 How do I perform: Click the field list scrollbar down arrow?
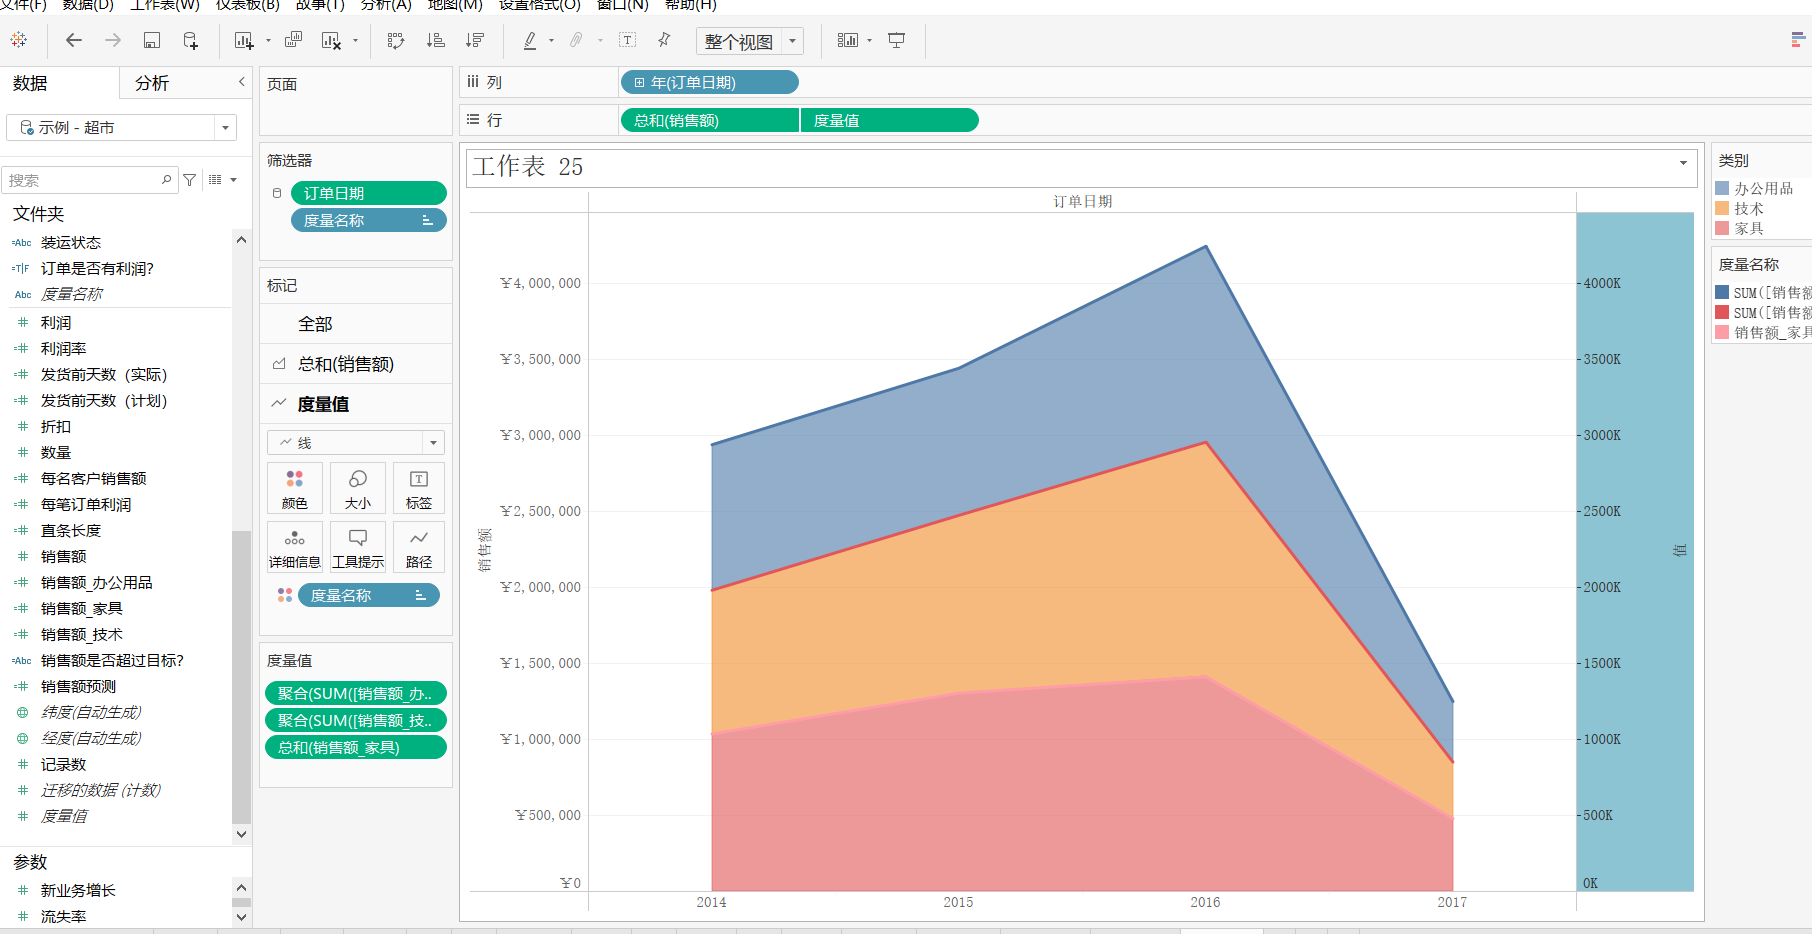[x=241, y=834]
